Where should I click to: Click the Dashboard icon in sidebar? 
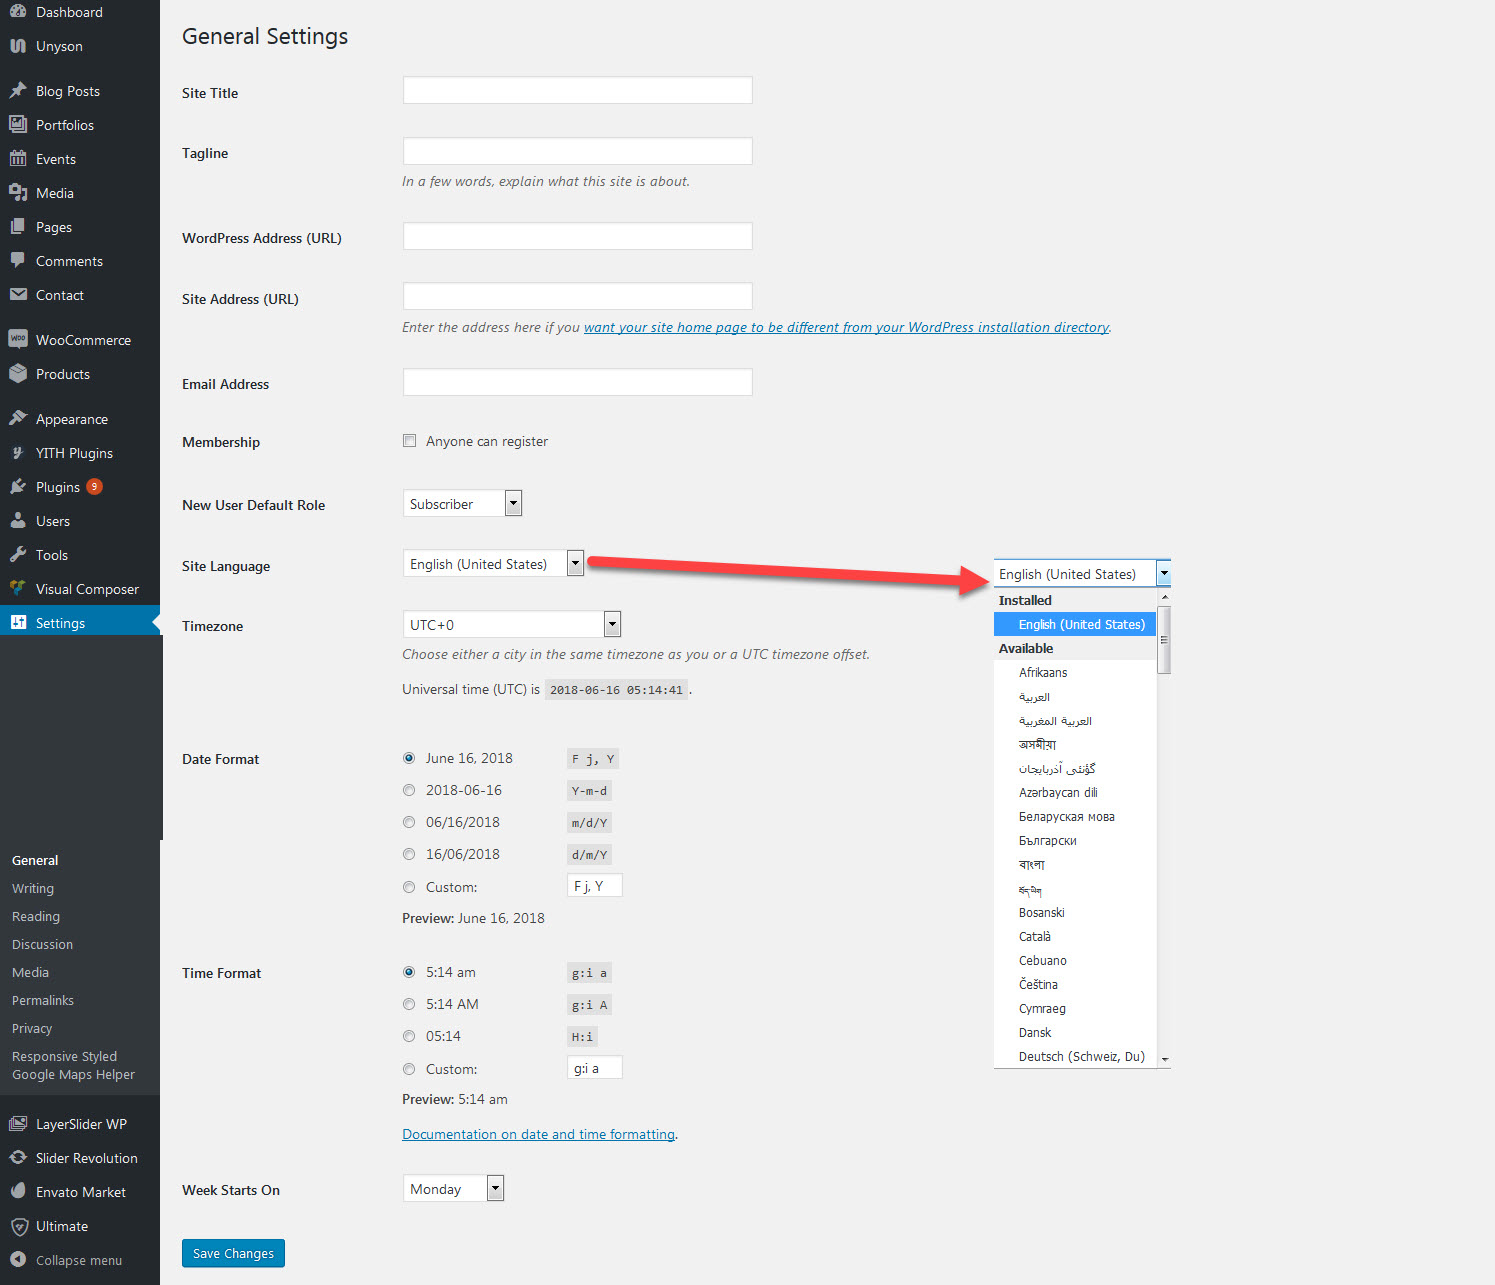(x=18, y=12)
